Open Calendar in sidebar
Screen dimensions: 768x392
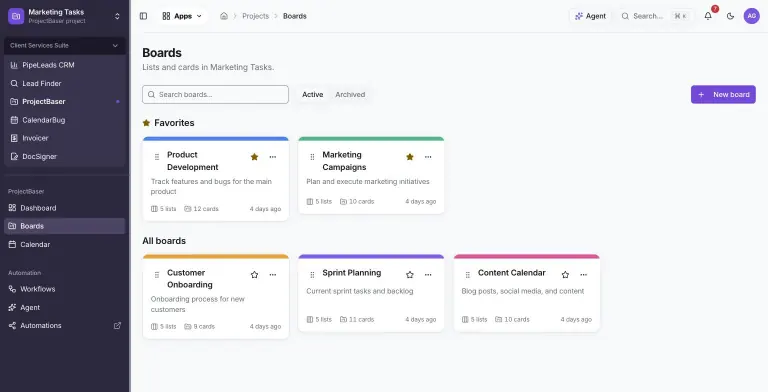click(x=65, y=245)
